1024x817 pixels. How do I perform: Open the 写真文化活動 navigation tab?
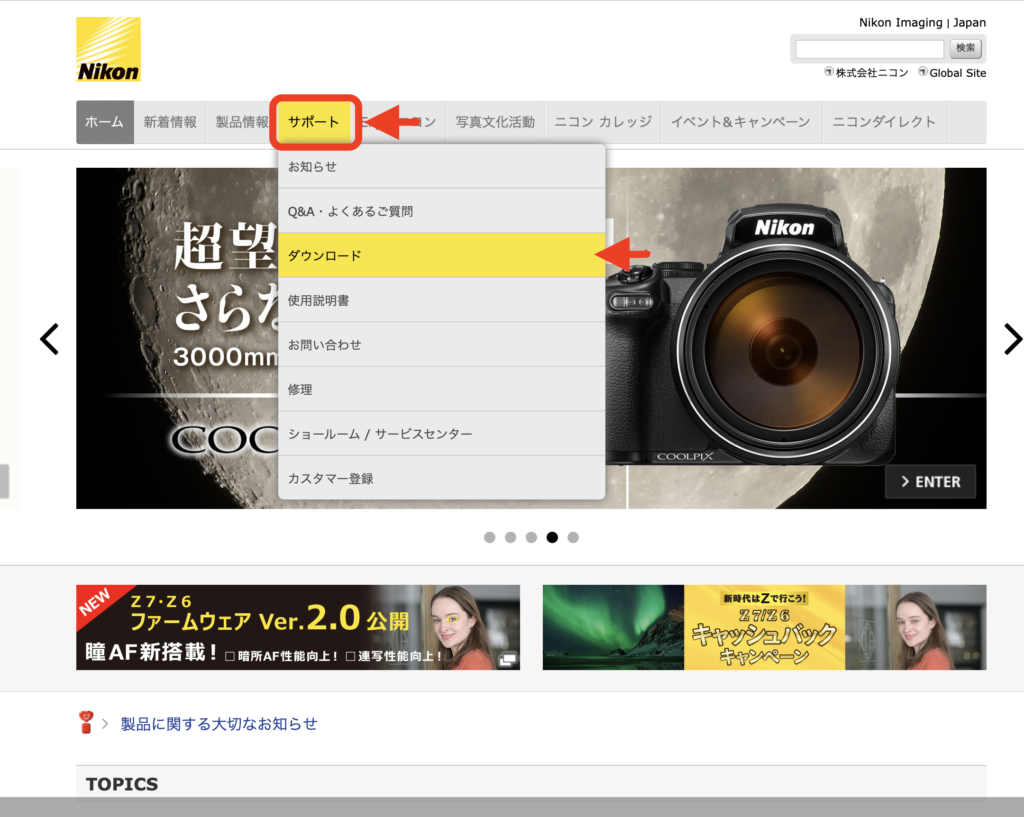tap(495, 122)
